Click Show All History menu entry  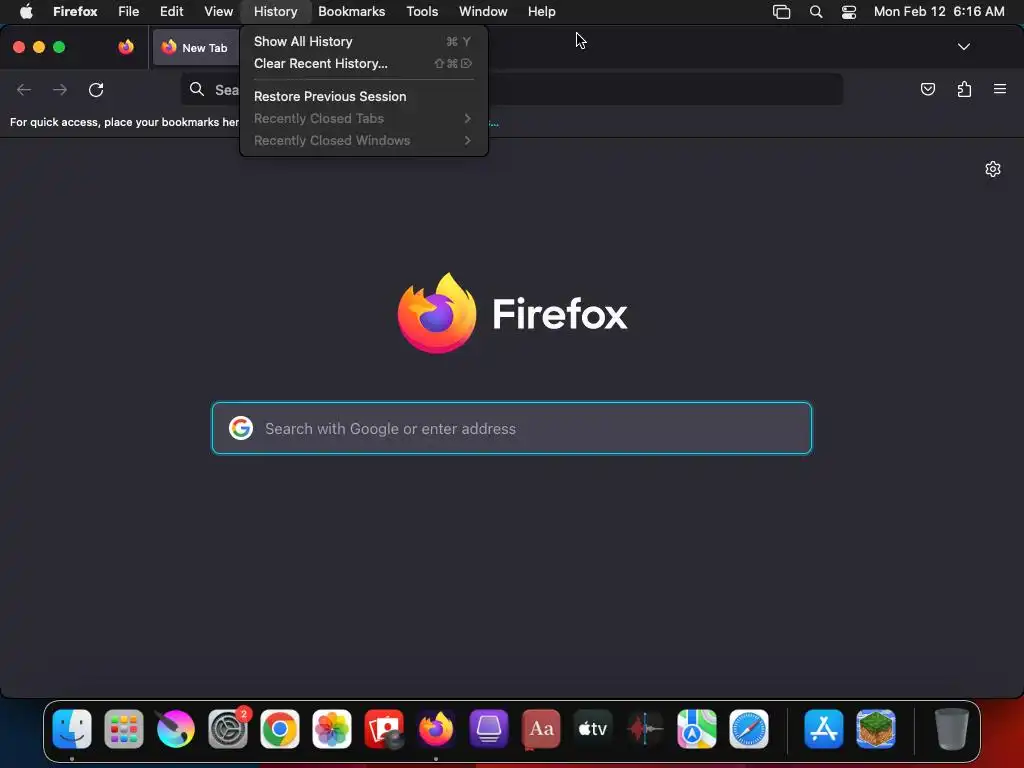click(x=364, y=41)
